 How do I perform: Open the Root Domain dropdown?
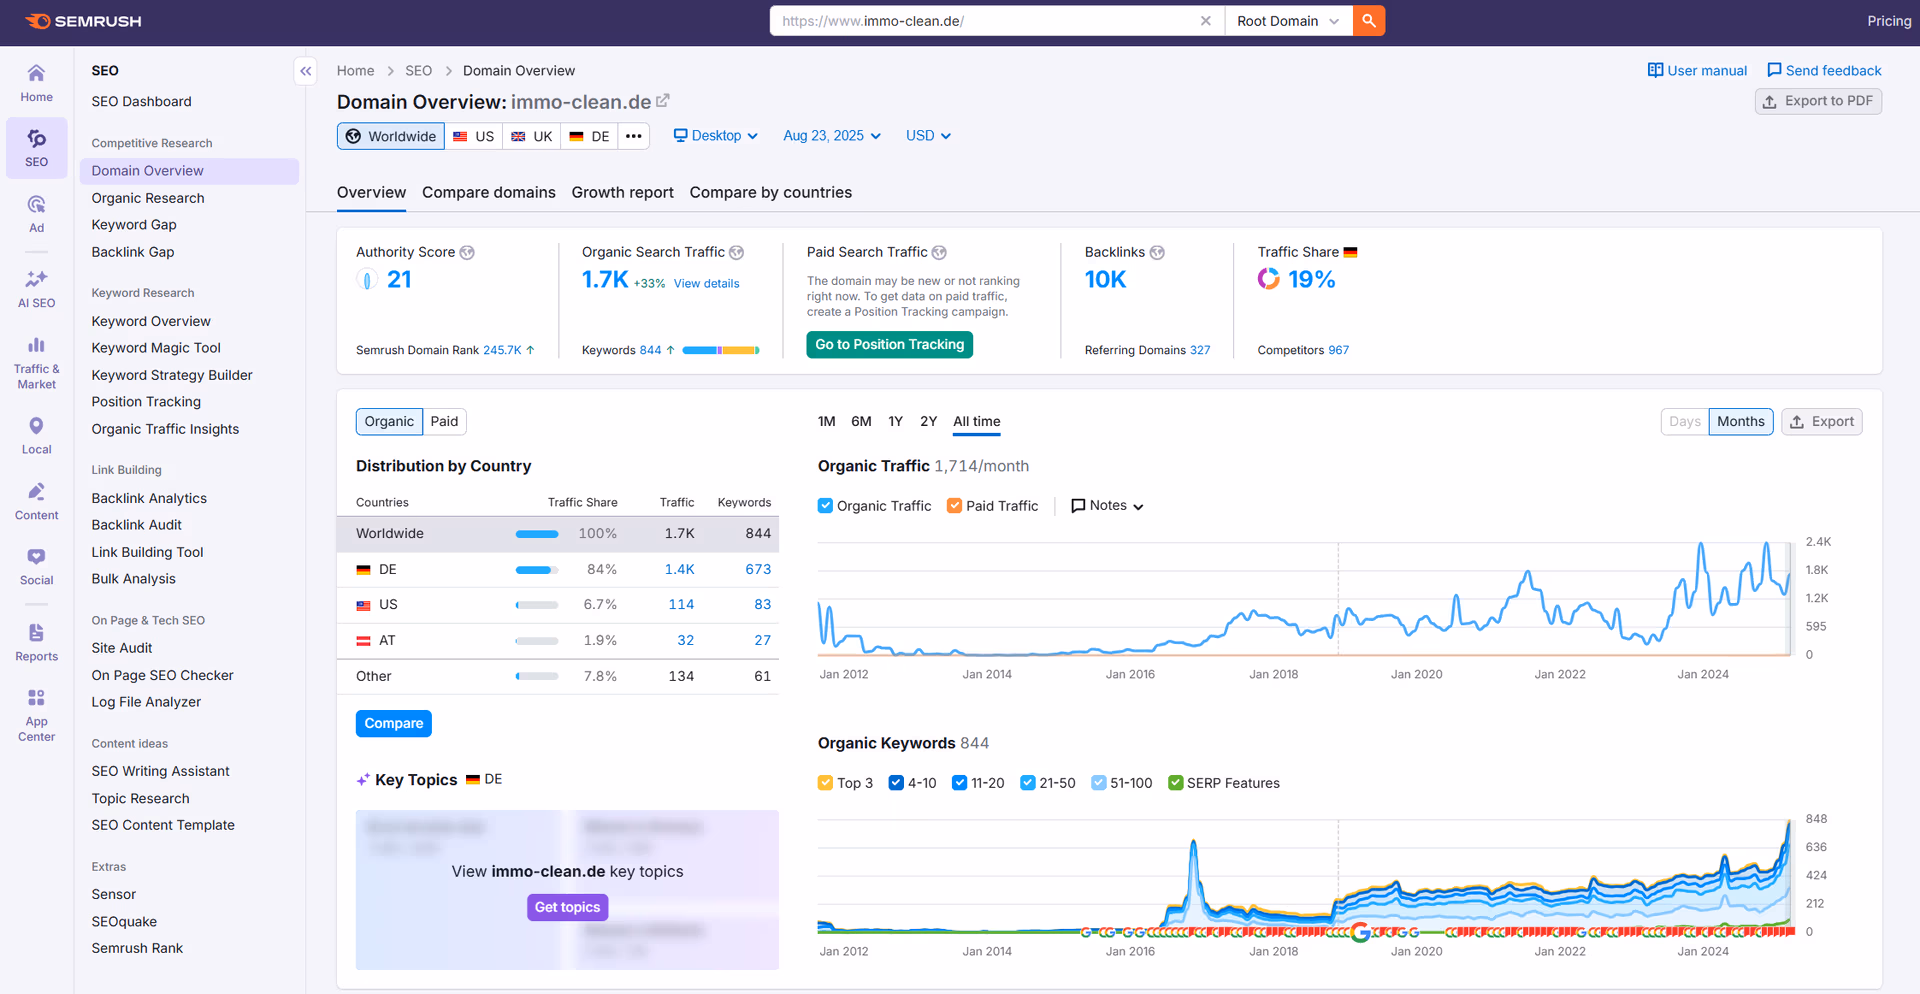1288,21
